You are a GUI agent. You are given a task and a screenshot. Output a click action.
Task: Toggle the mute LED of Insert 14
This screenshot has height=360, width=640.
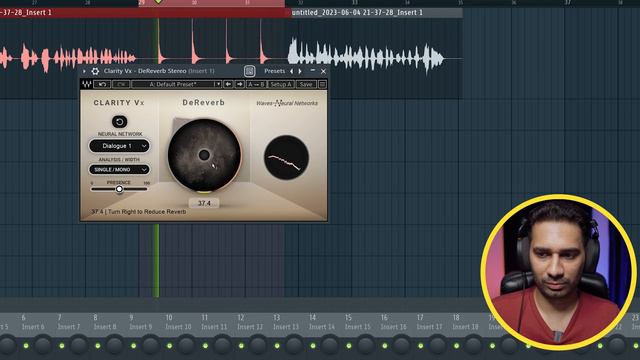coord(313,346)
